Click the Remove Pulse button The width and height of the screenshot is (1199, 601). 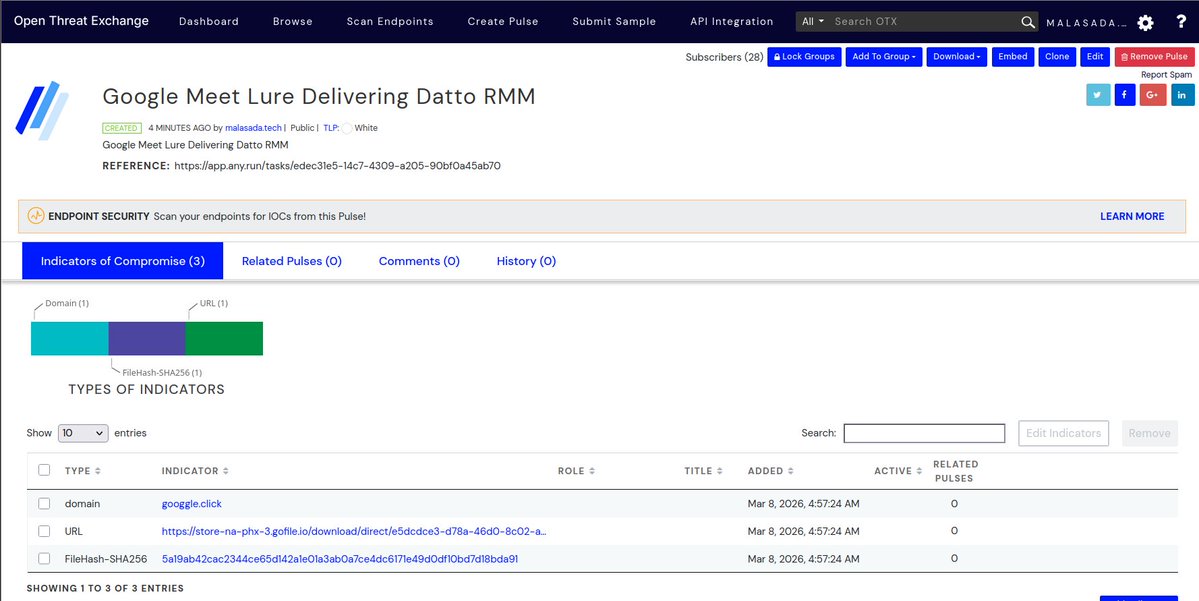[x=1155, y=57]
